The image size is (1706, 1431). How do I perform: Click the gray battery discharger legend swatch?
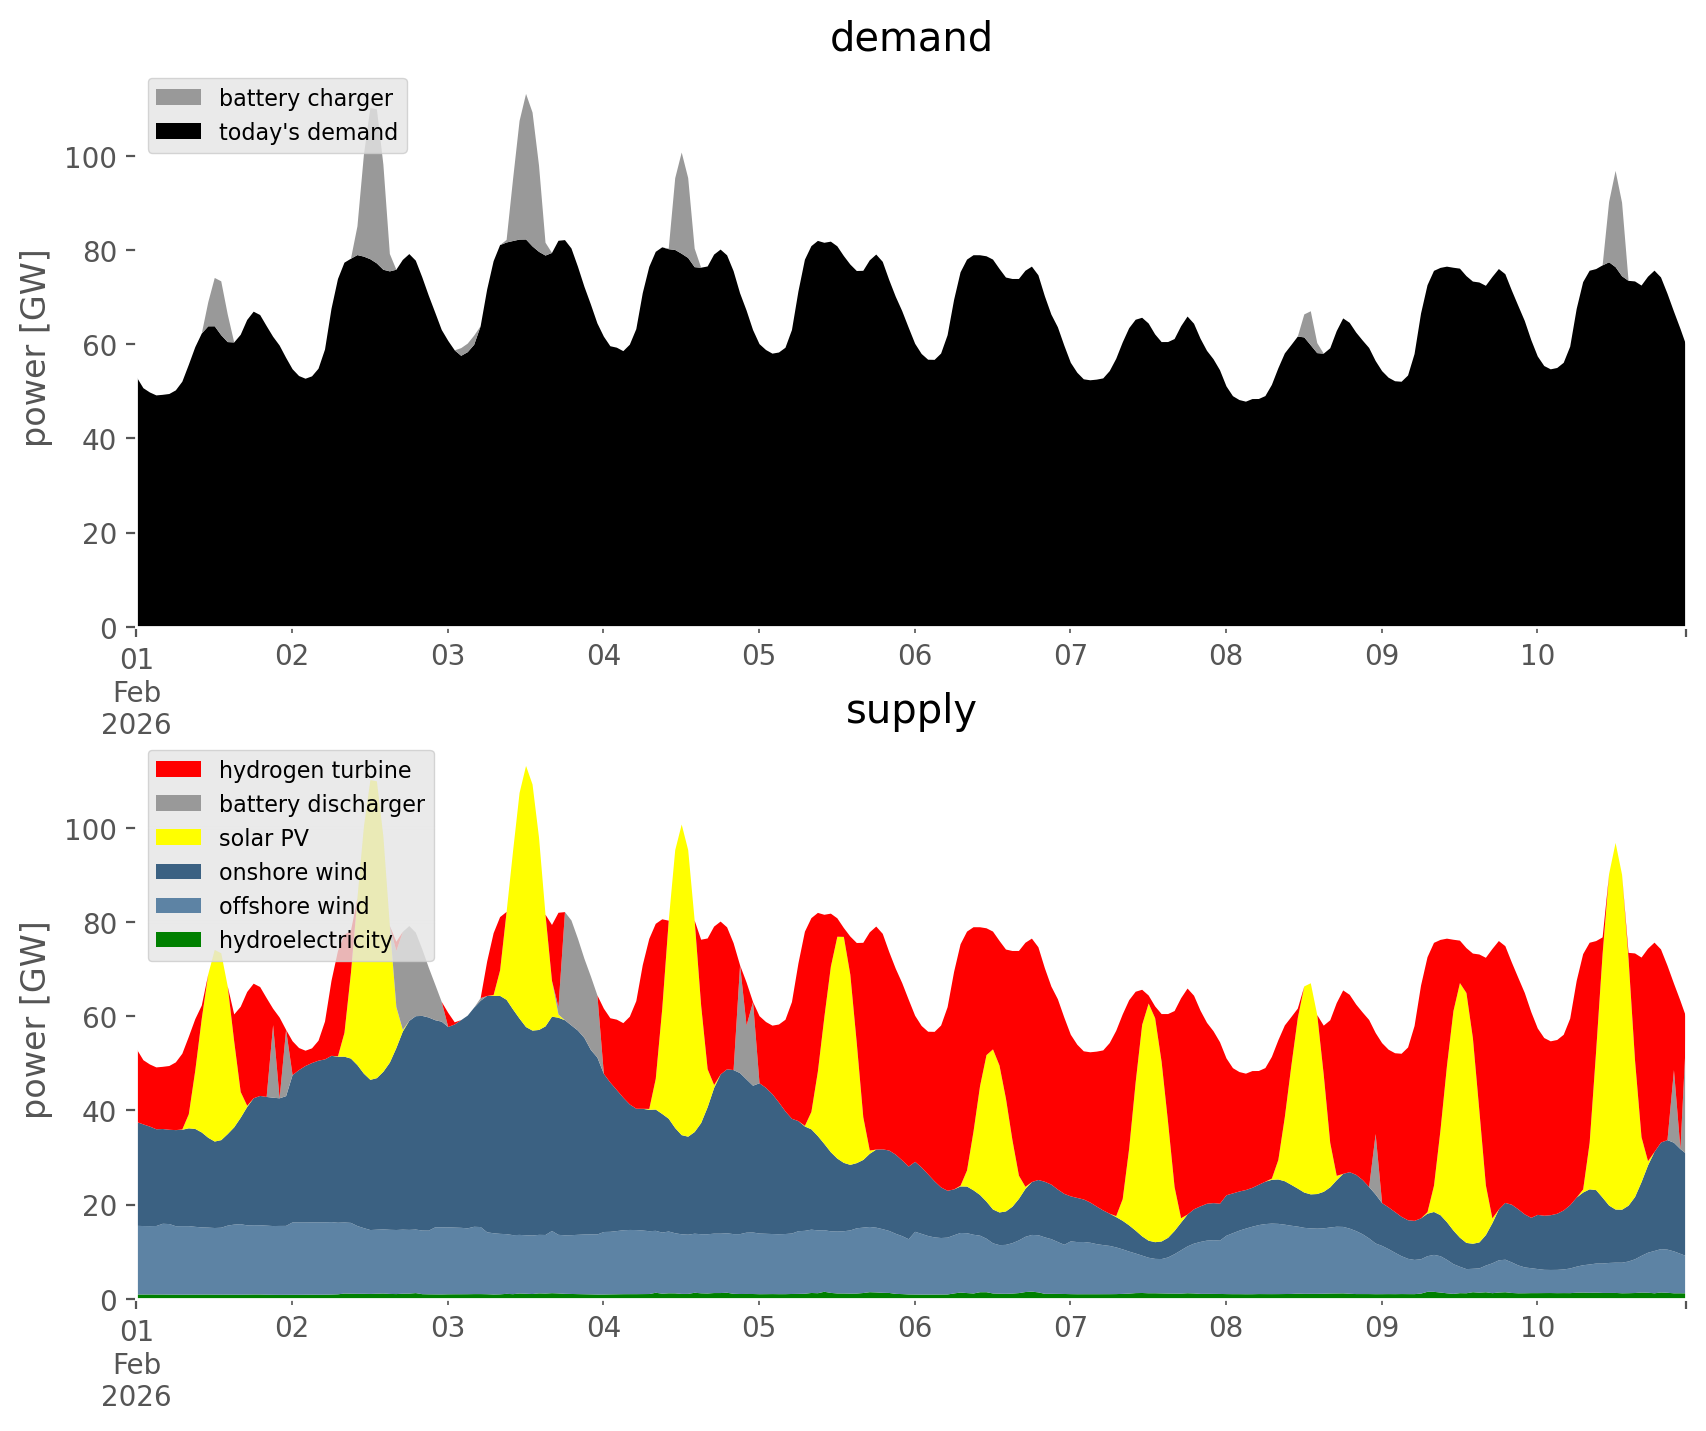click(x=179, y=803)
